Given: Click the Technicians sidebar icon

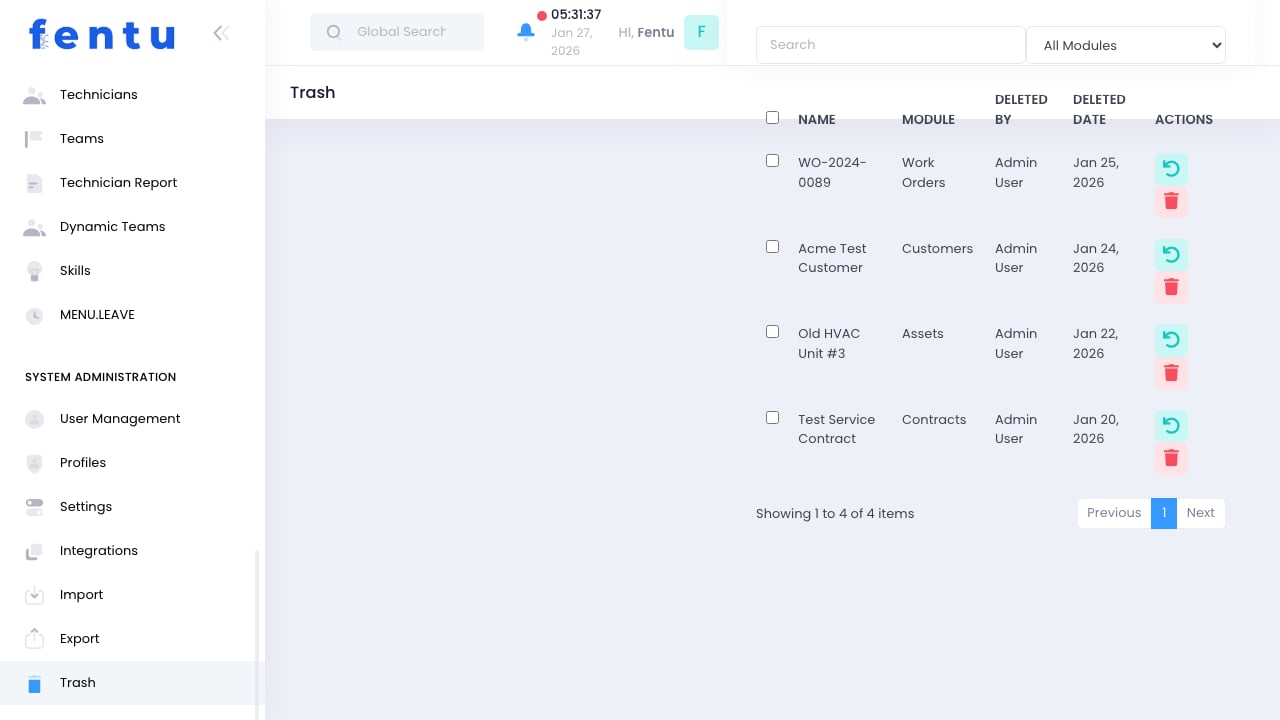Looking at the screenshot, I should click(x=34, y=95).
